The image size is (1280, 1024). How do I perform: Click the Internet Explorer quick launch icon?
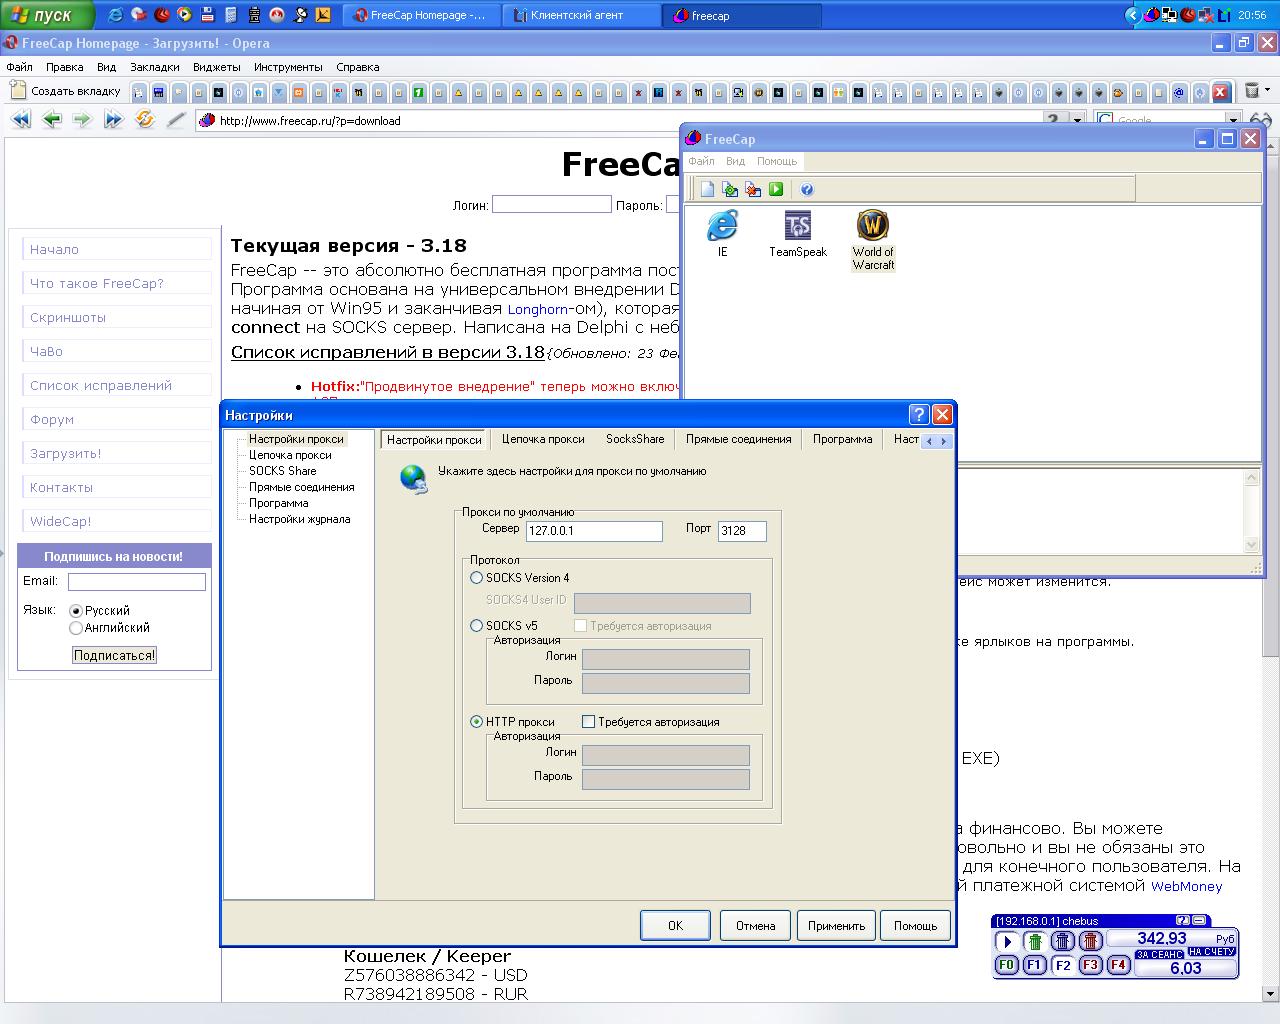pyautogui.click(x=116, y=15)
